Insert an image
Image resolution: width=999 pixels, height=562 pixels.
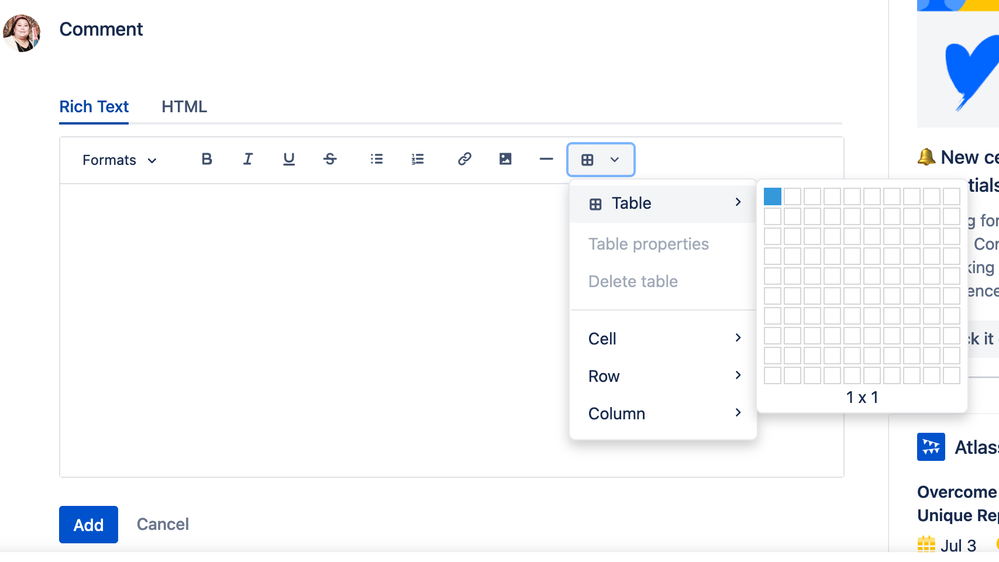click(x=505, y=159)
